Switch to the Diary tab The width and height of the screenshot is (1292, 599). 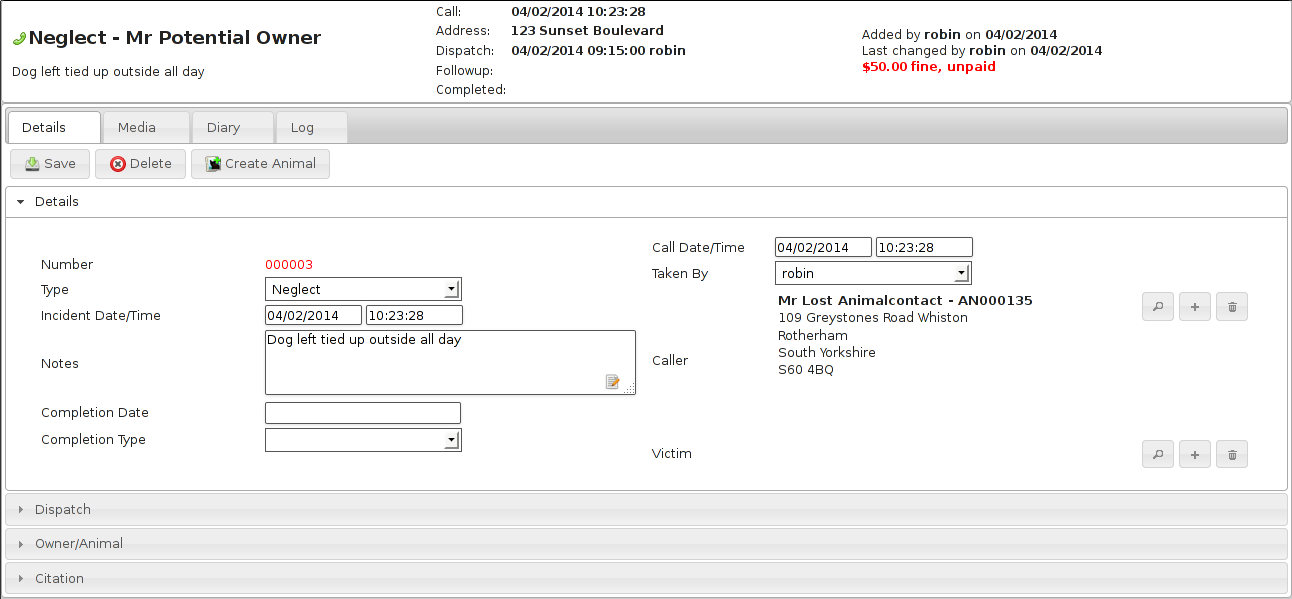tap(223, 128)
